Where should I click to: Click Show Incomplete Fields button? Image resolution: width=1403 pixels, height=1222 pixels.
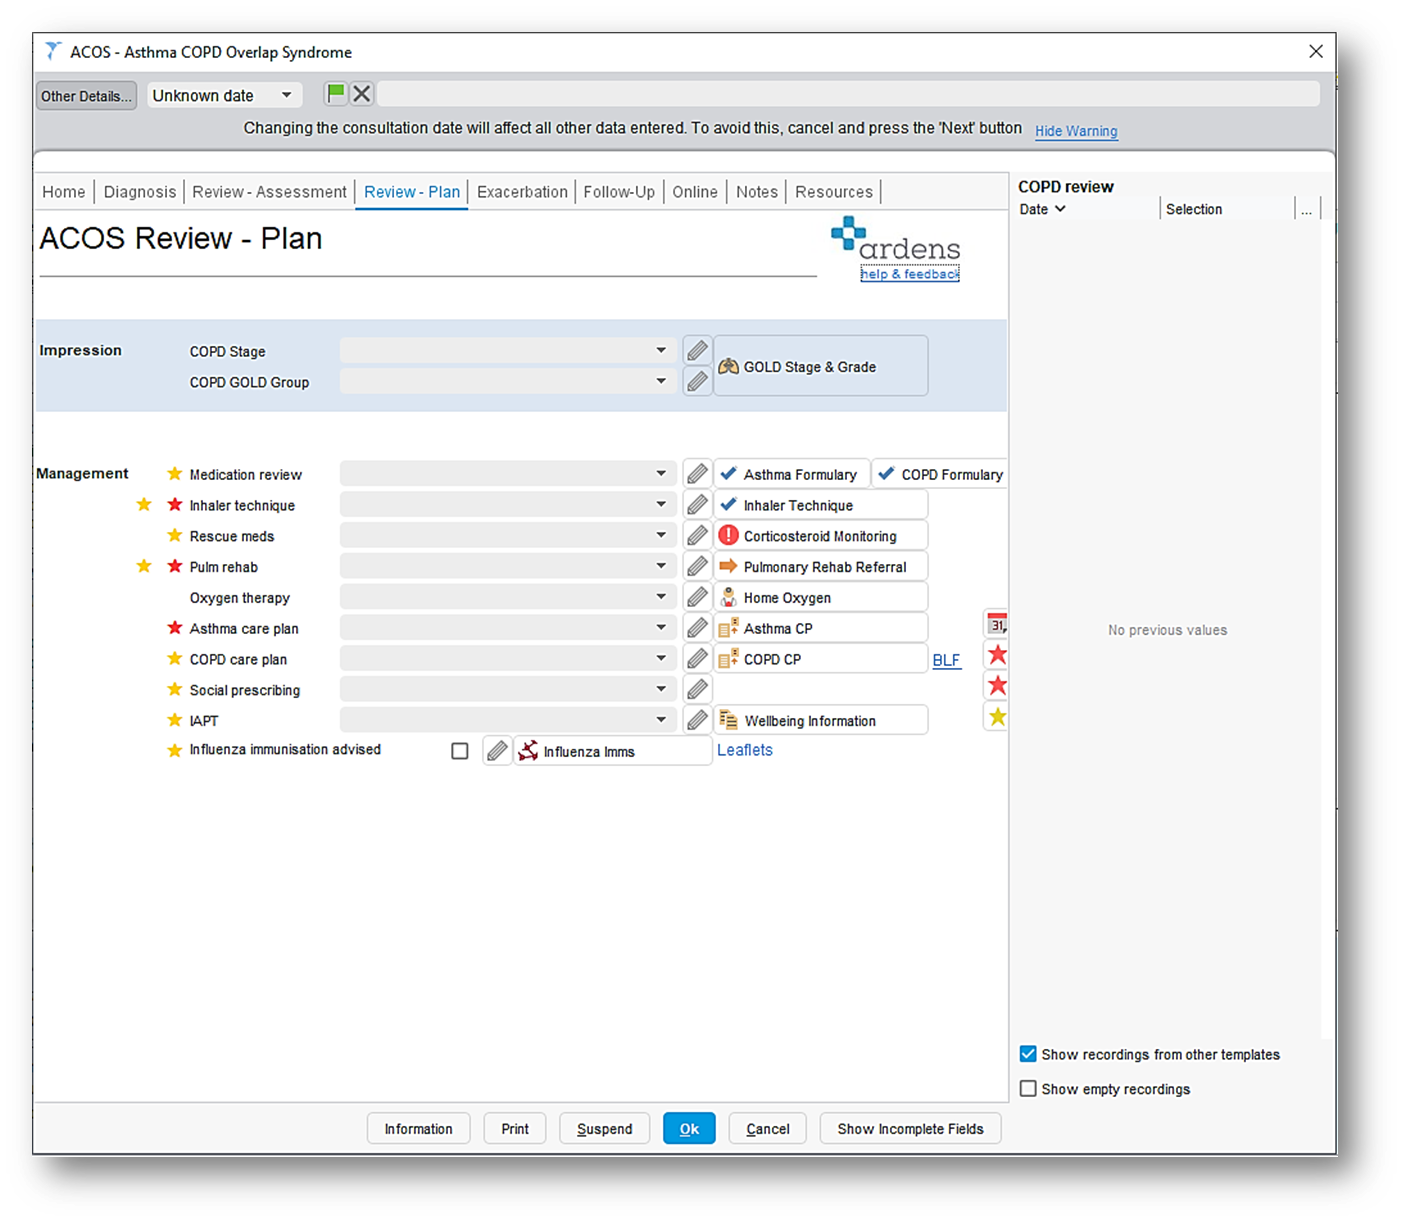(x=910, y=1128)
